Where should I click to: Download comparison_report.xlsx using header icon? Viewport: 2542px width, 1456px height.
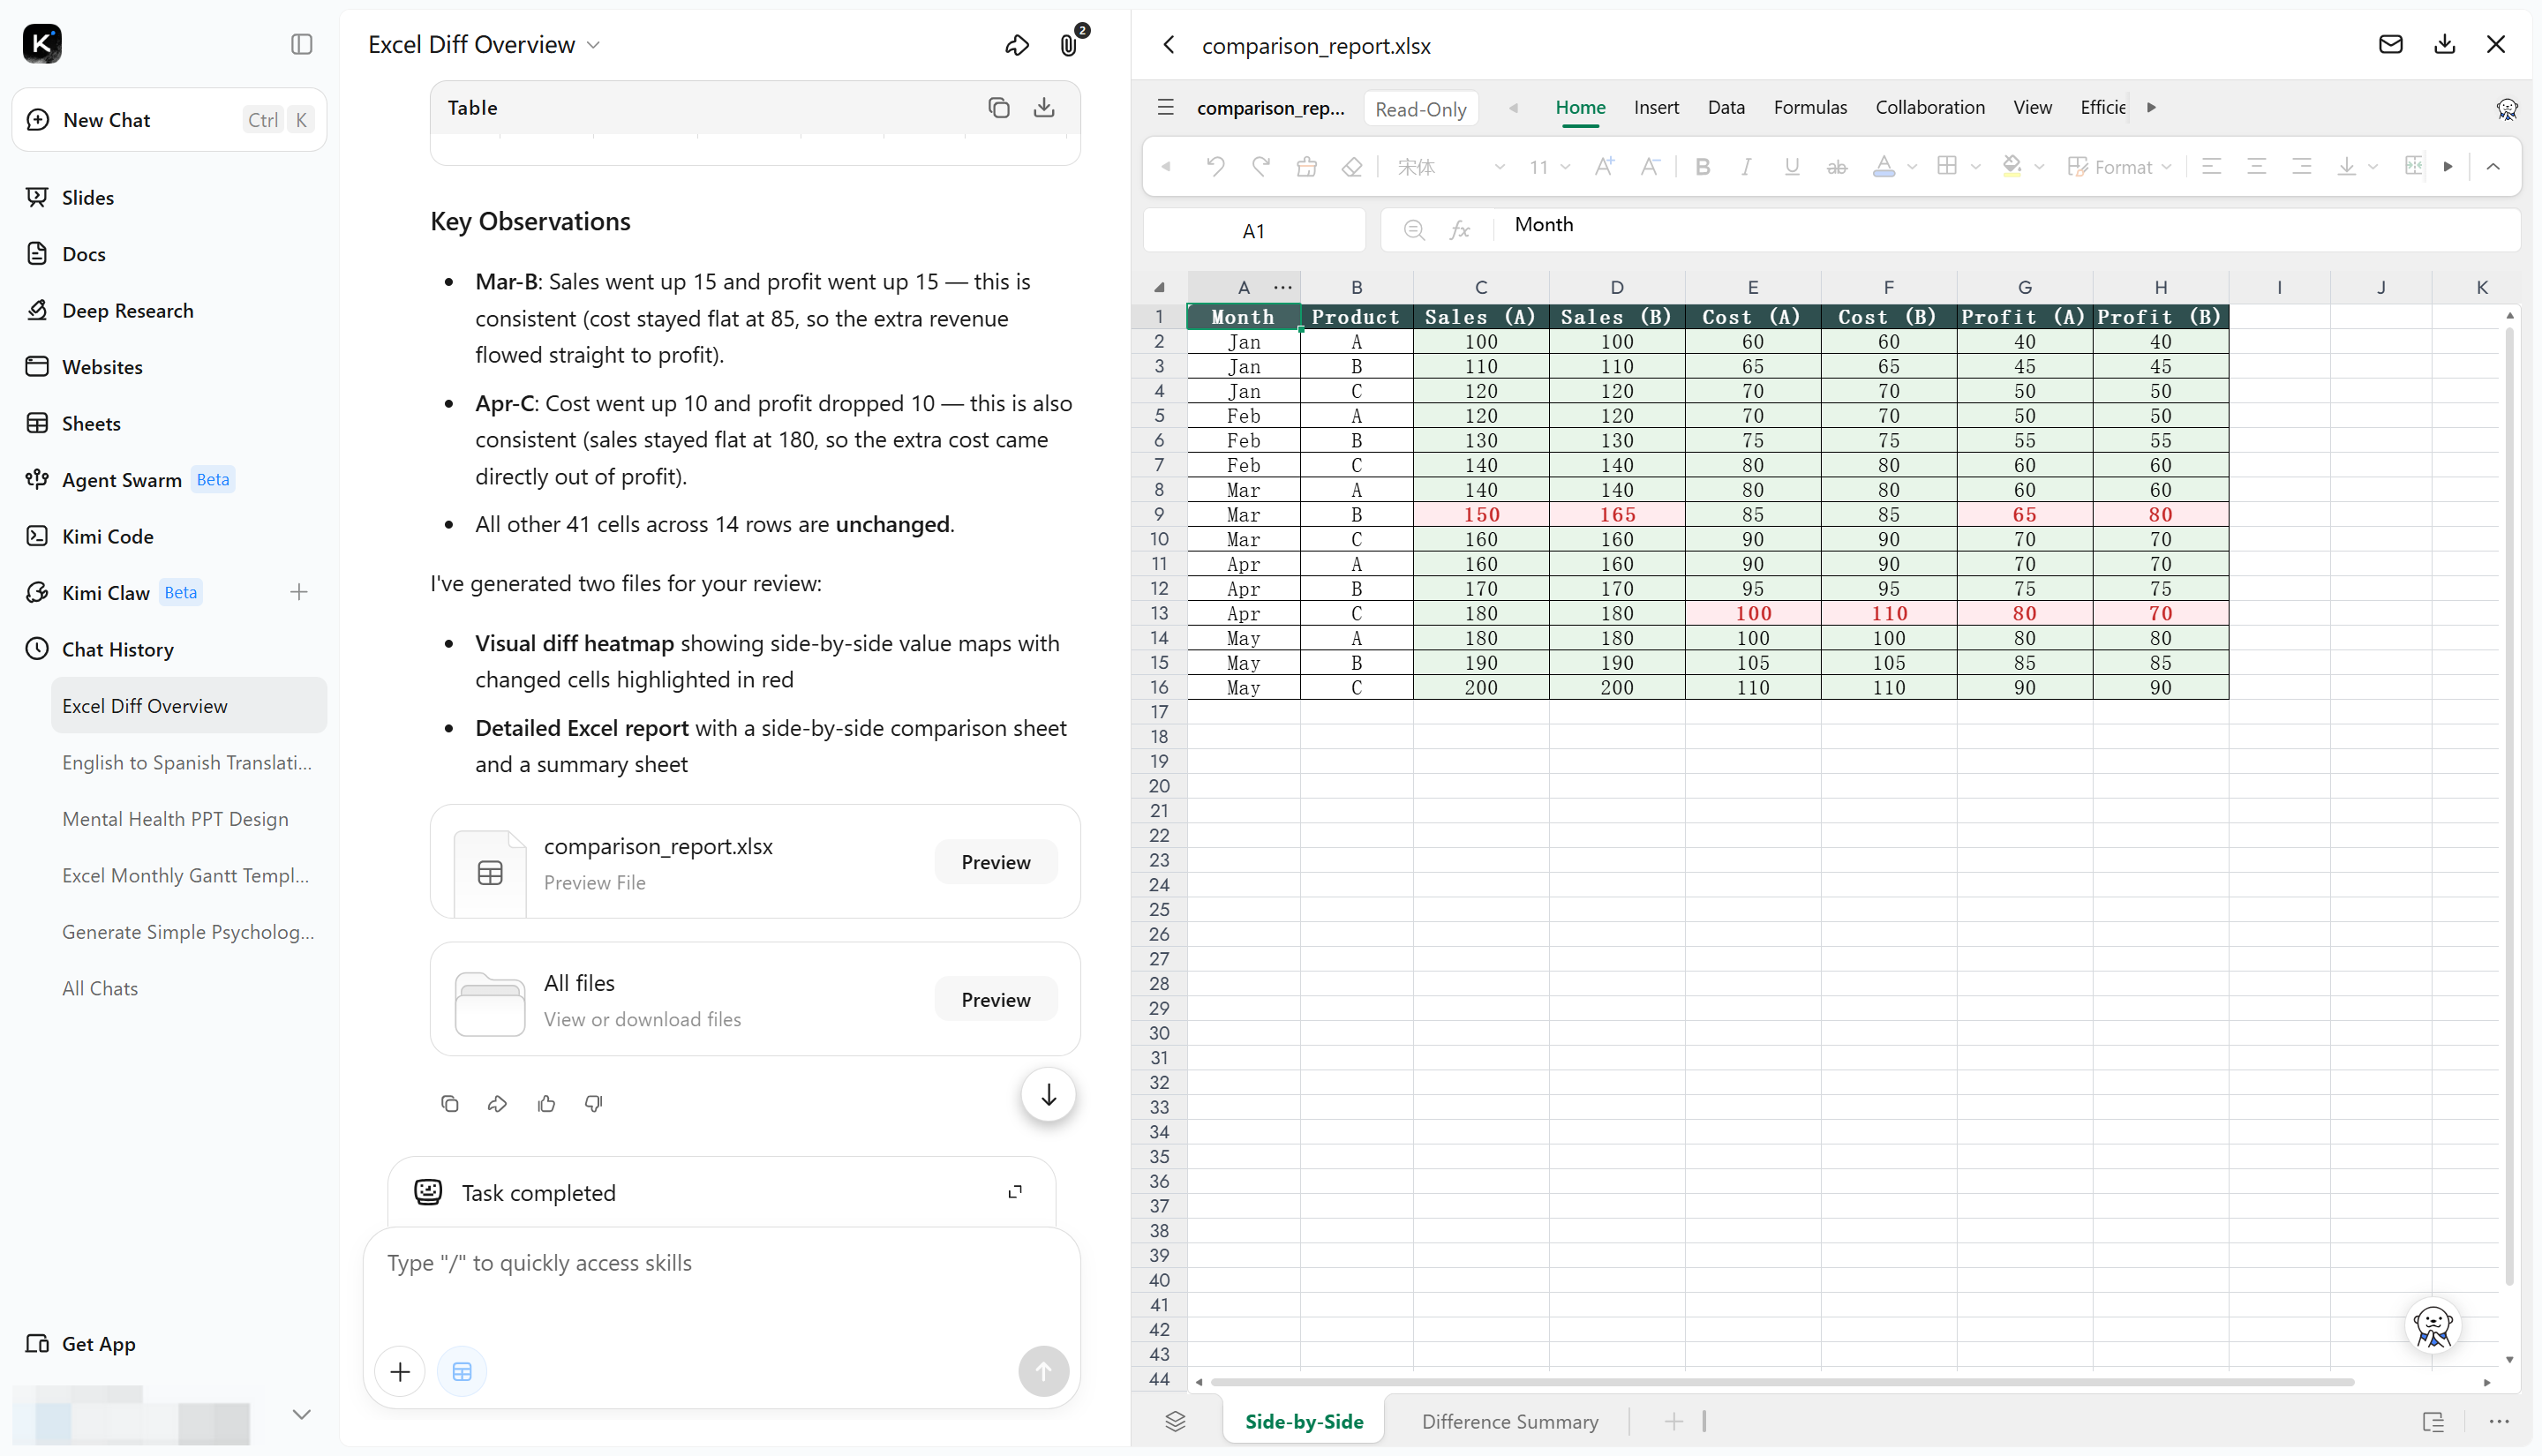(2444, 44)
